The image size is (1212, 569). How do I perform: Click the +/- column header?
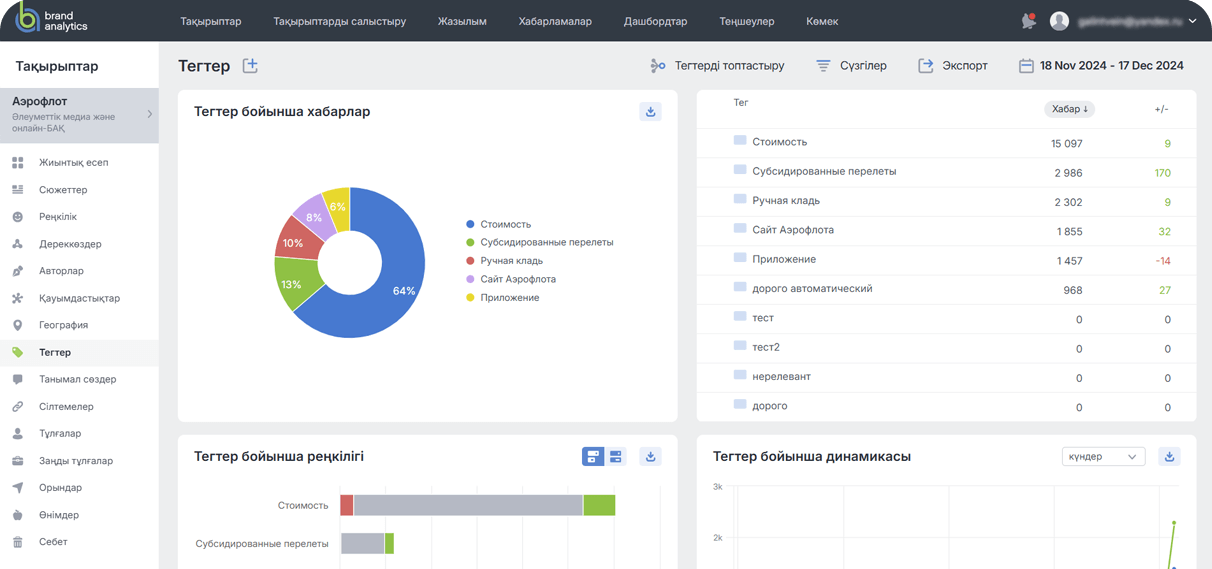pos(1161,109)
